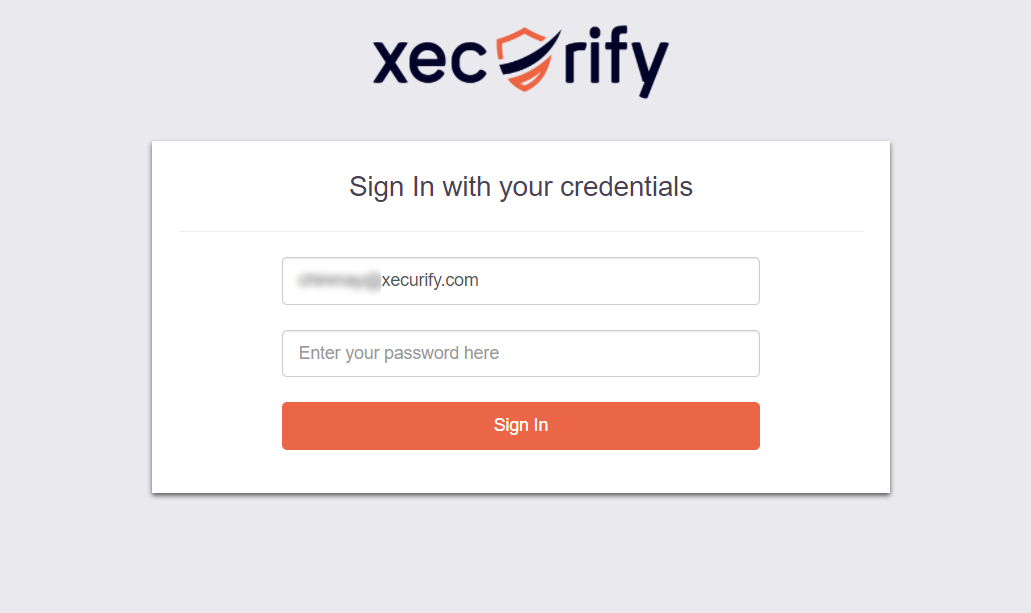Screen dimensions: 1031x613
Task: Click the divider line below the heading
Action: (x=520, y=229)
